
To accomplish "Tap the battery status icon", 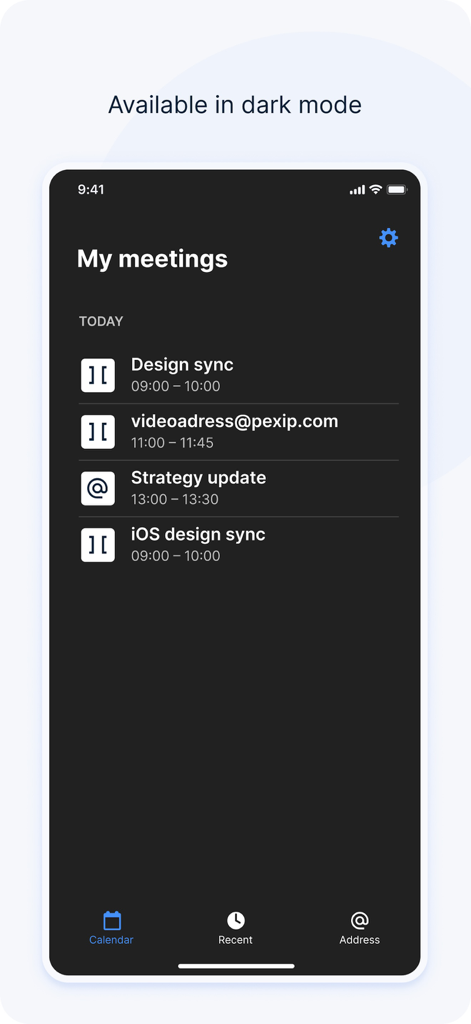I will pos(397,189).
